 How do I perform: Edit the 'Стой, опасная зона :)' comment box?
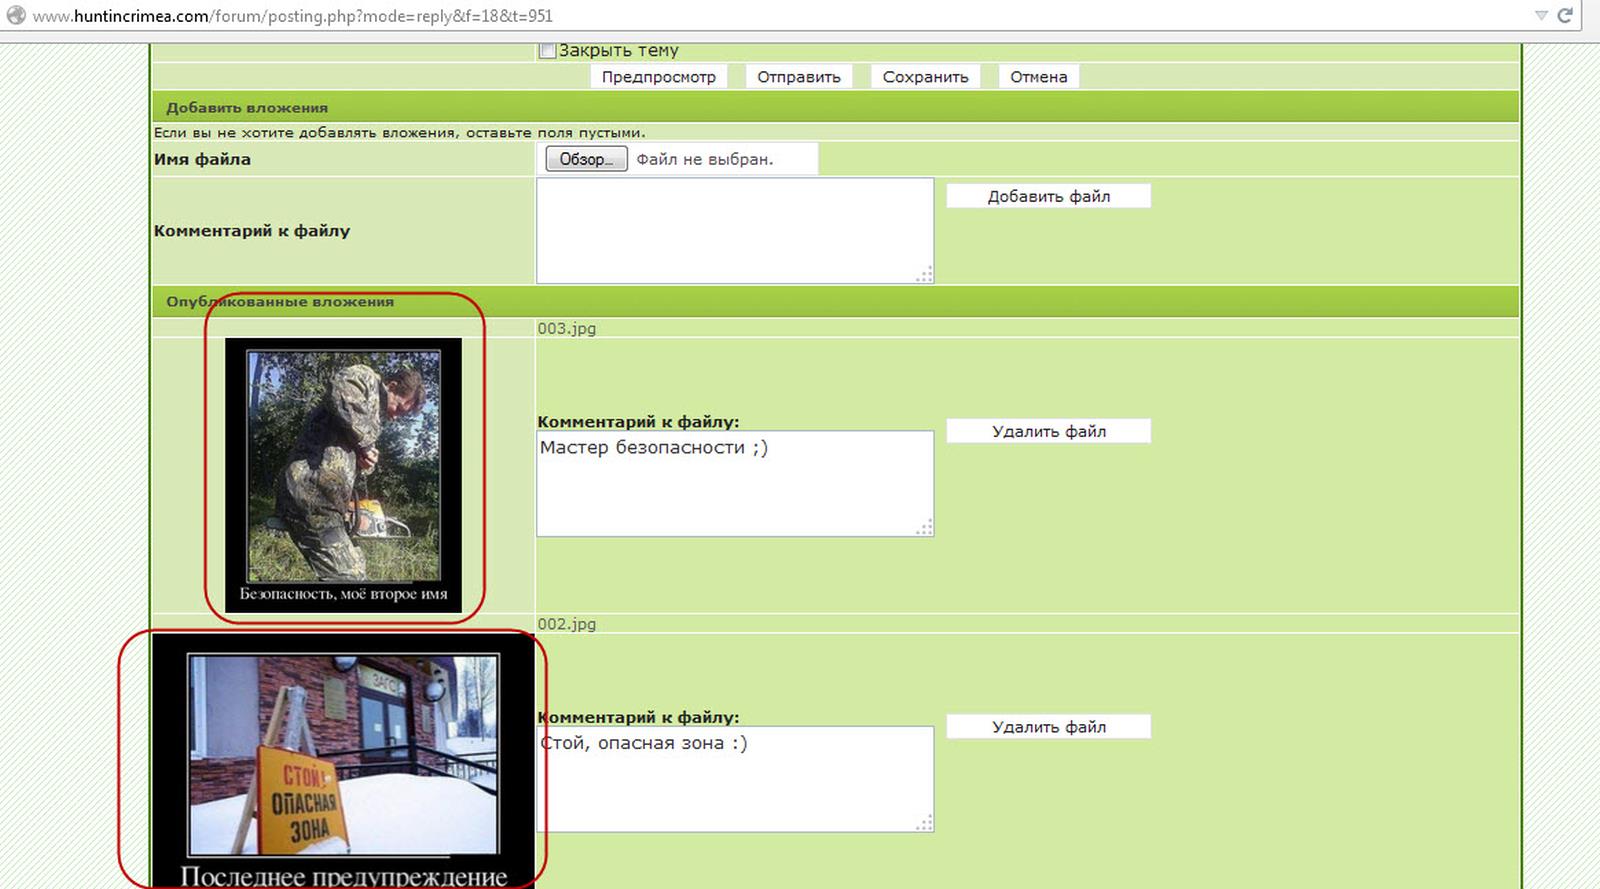point(735,780)
